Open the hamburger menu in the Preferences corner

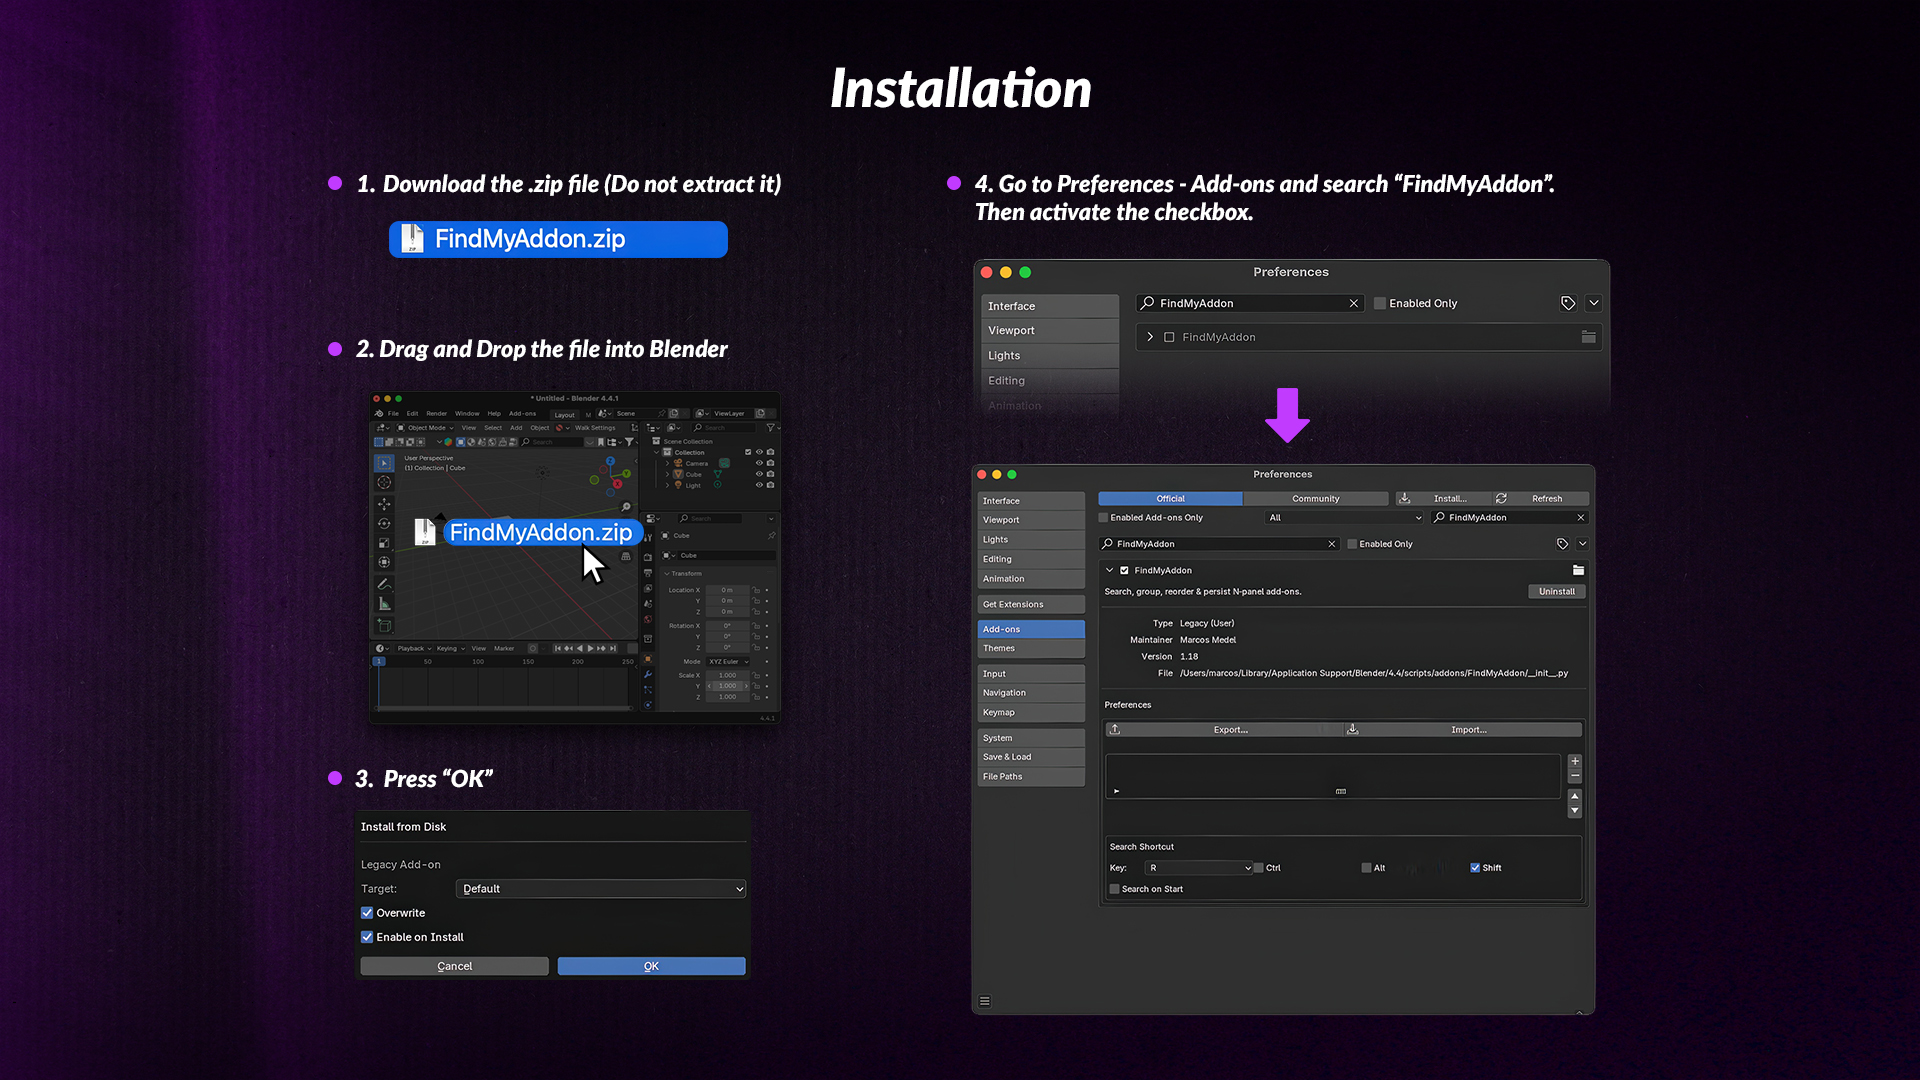(985, 1001)
